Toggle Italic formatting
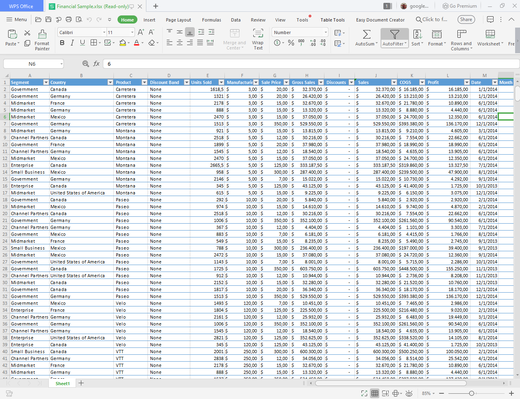The image size is (520, 399). pyautogui.click(x=72, y=43)
